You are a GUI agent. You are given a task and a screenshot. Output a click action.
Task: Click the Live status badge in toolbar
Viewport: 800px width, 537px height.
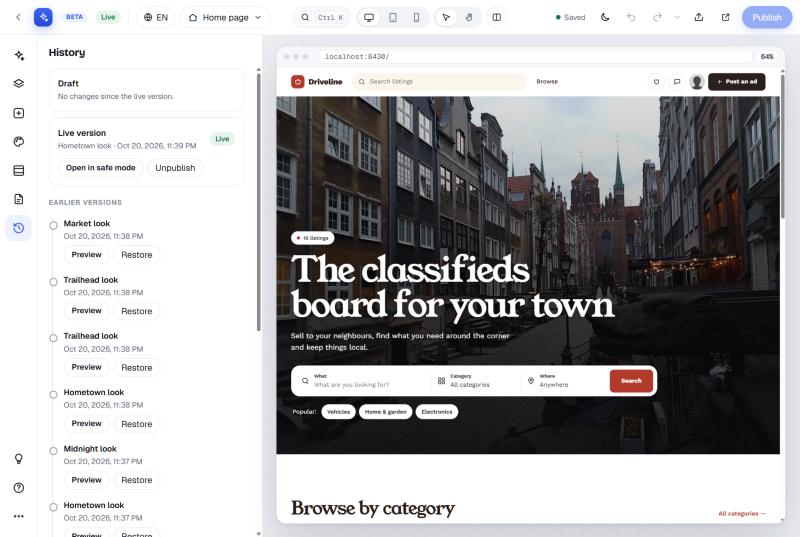(x=108, y=17)
